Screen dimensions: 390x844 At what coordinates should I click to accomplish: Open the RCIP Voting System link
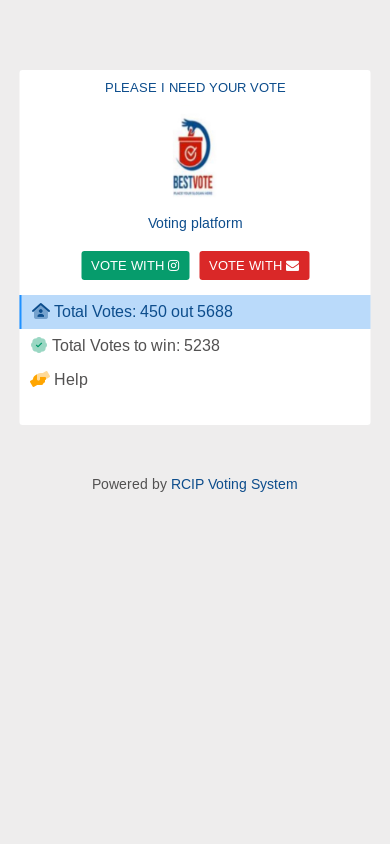tap(234, 484)
